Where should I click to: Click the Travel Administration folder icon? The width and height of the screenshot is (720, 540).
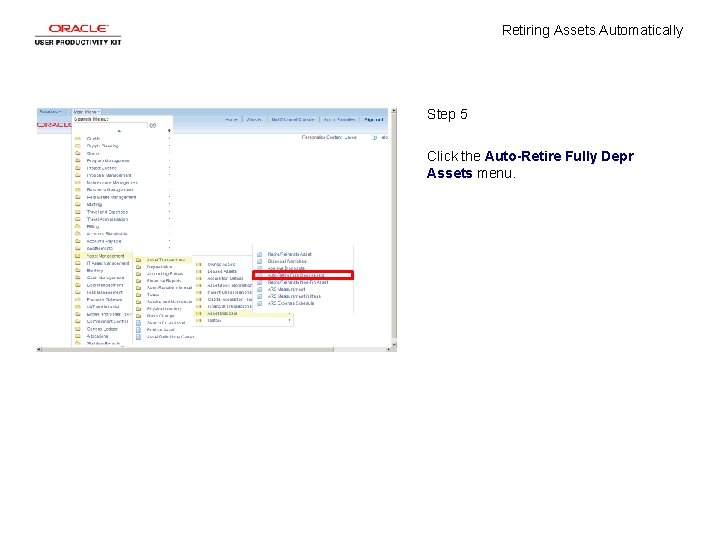pos(78,219)
